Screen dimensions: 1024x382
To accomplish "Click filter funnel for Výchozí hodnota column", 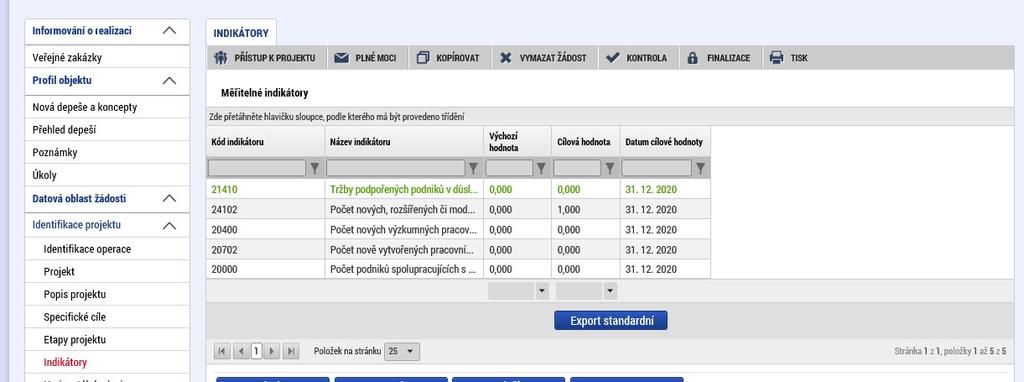I will point(541,168).
